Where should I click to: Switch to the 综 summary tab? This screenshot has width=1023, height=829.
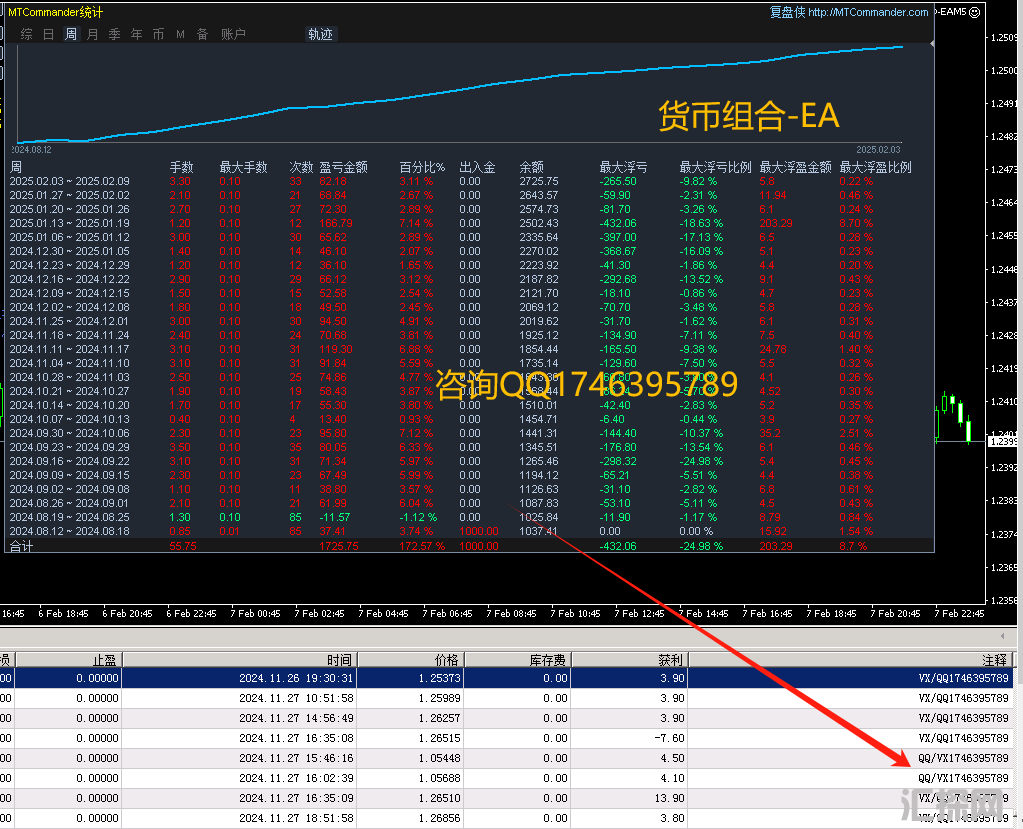pos(27,34)
